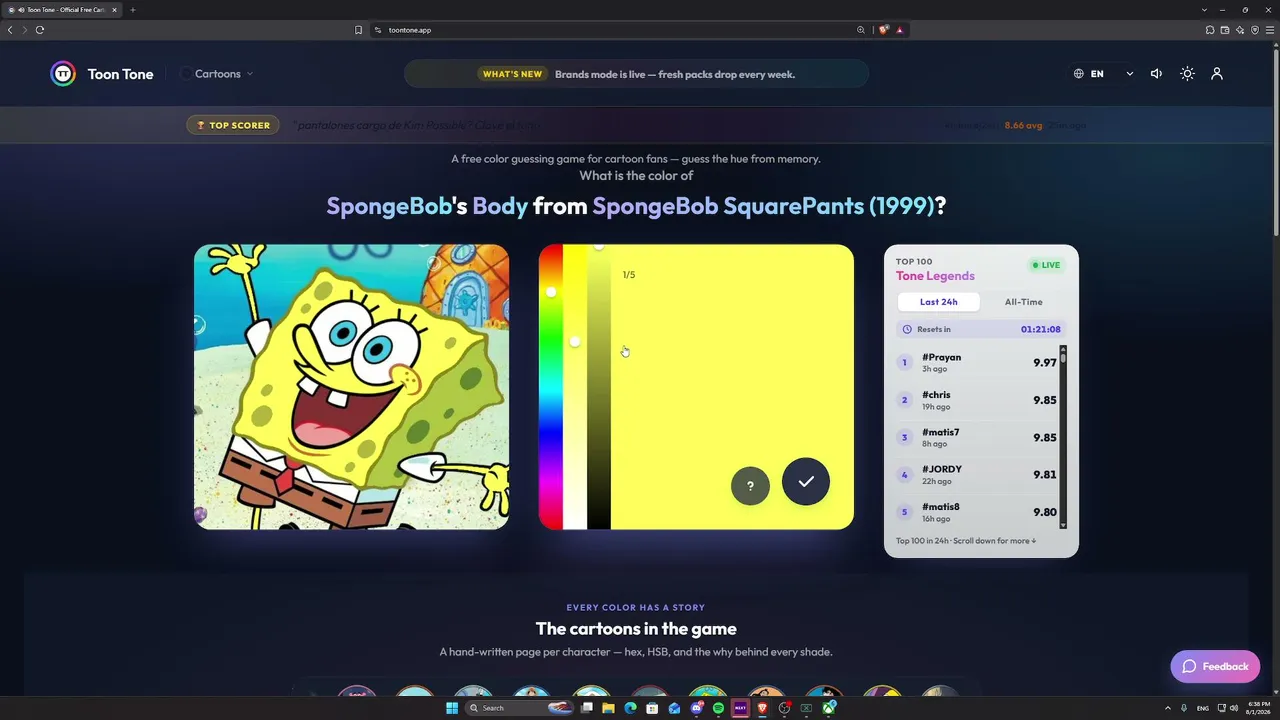
Task: Open the Brave Rewards triangle icon
Action: pyautogui.click(x=900, y=30)
